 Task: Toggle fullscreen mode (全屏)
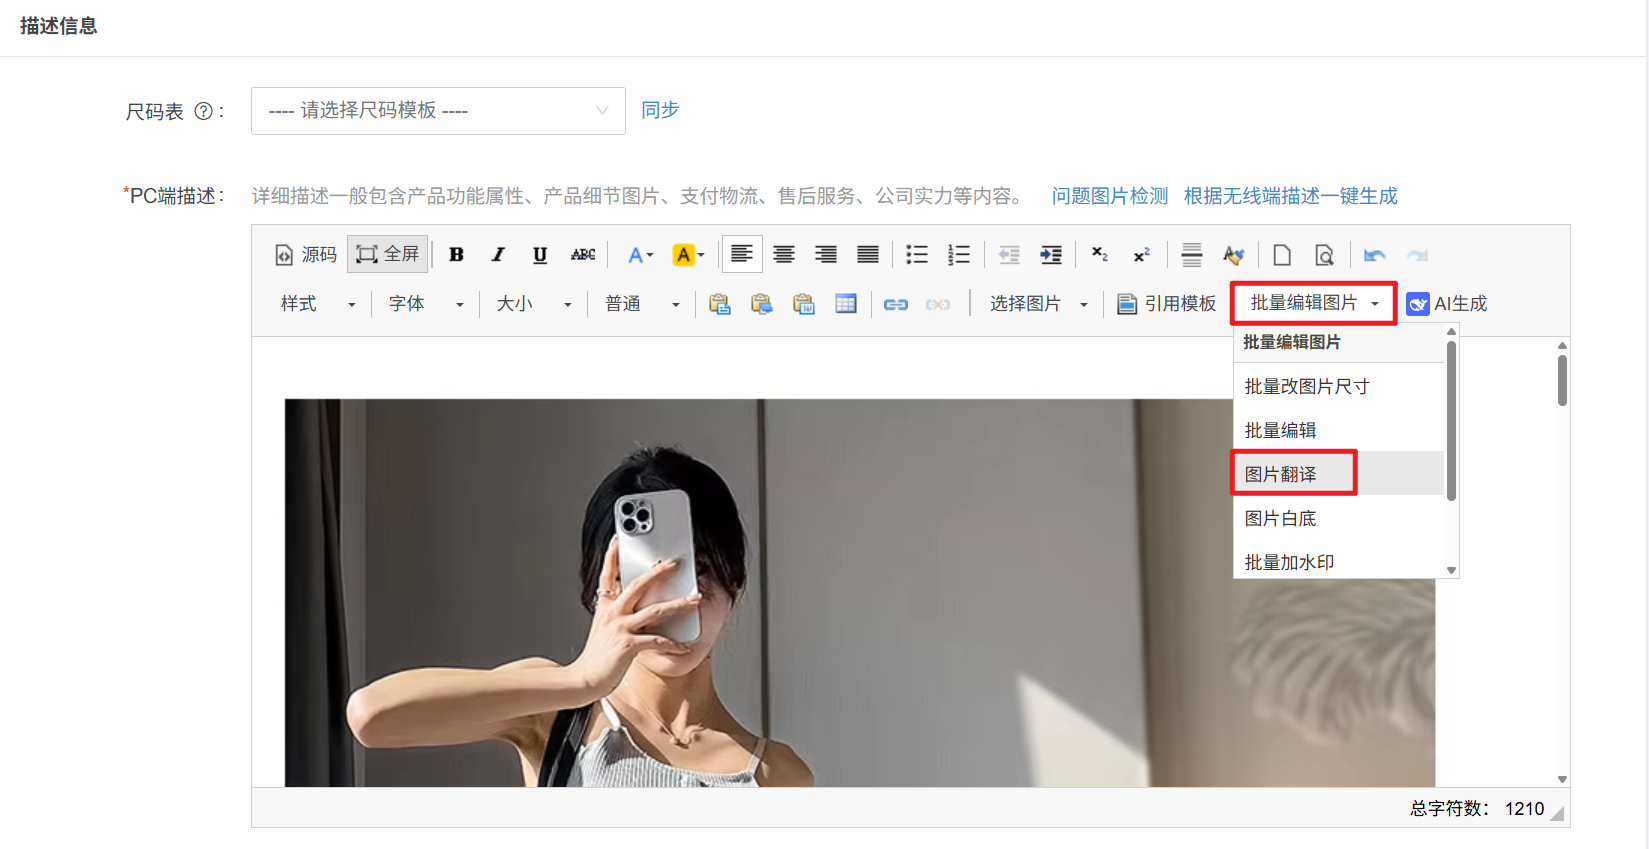388,255
